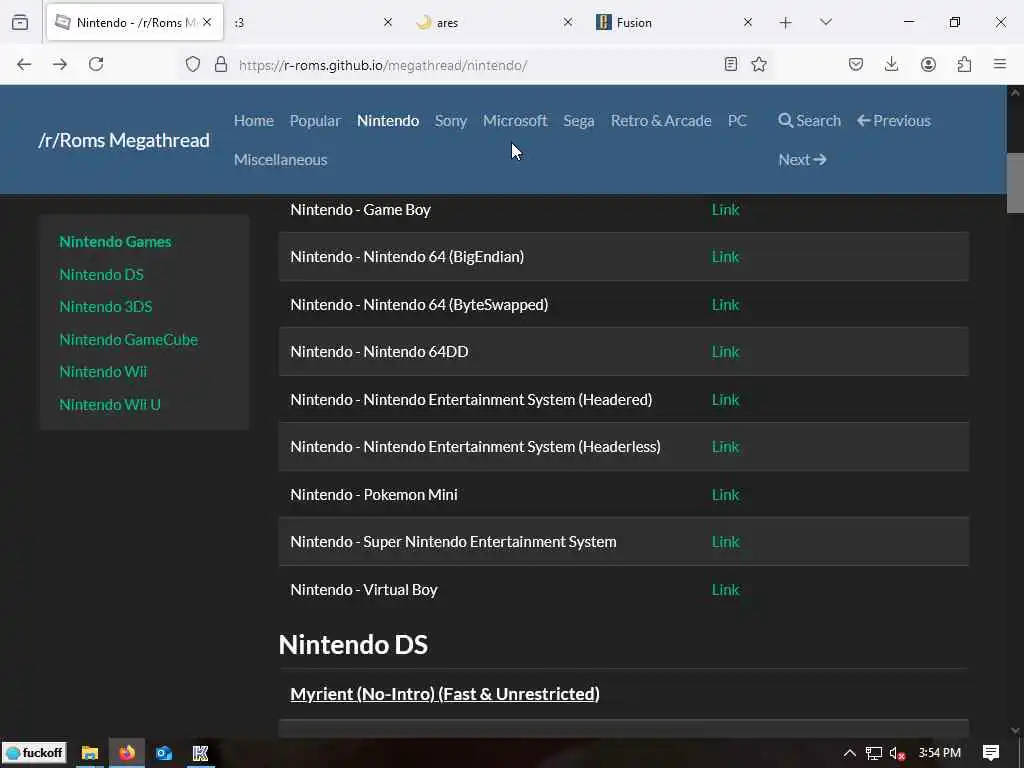
Task: Open the PC navigation item
Action: (737, 121)
